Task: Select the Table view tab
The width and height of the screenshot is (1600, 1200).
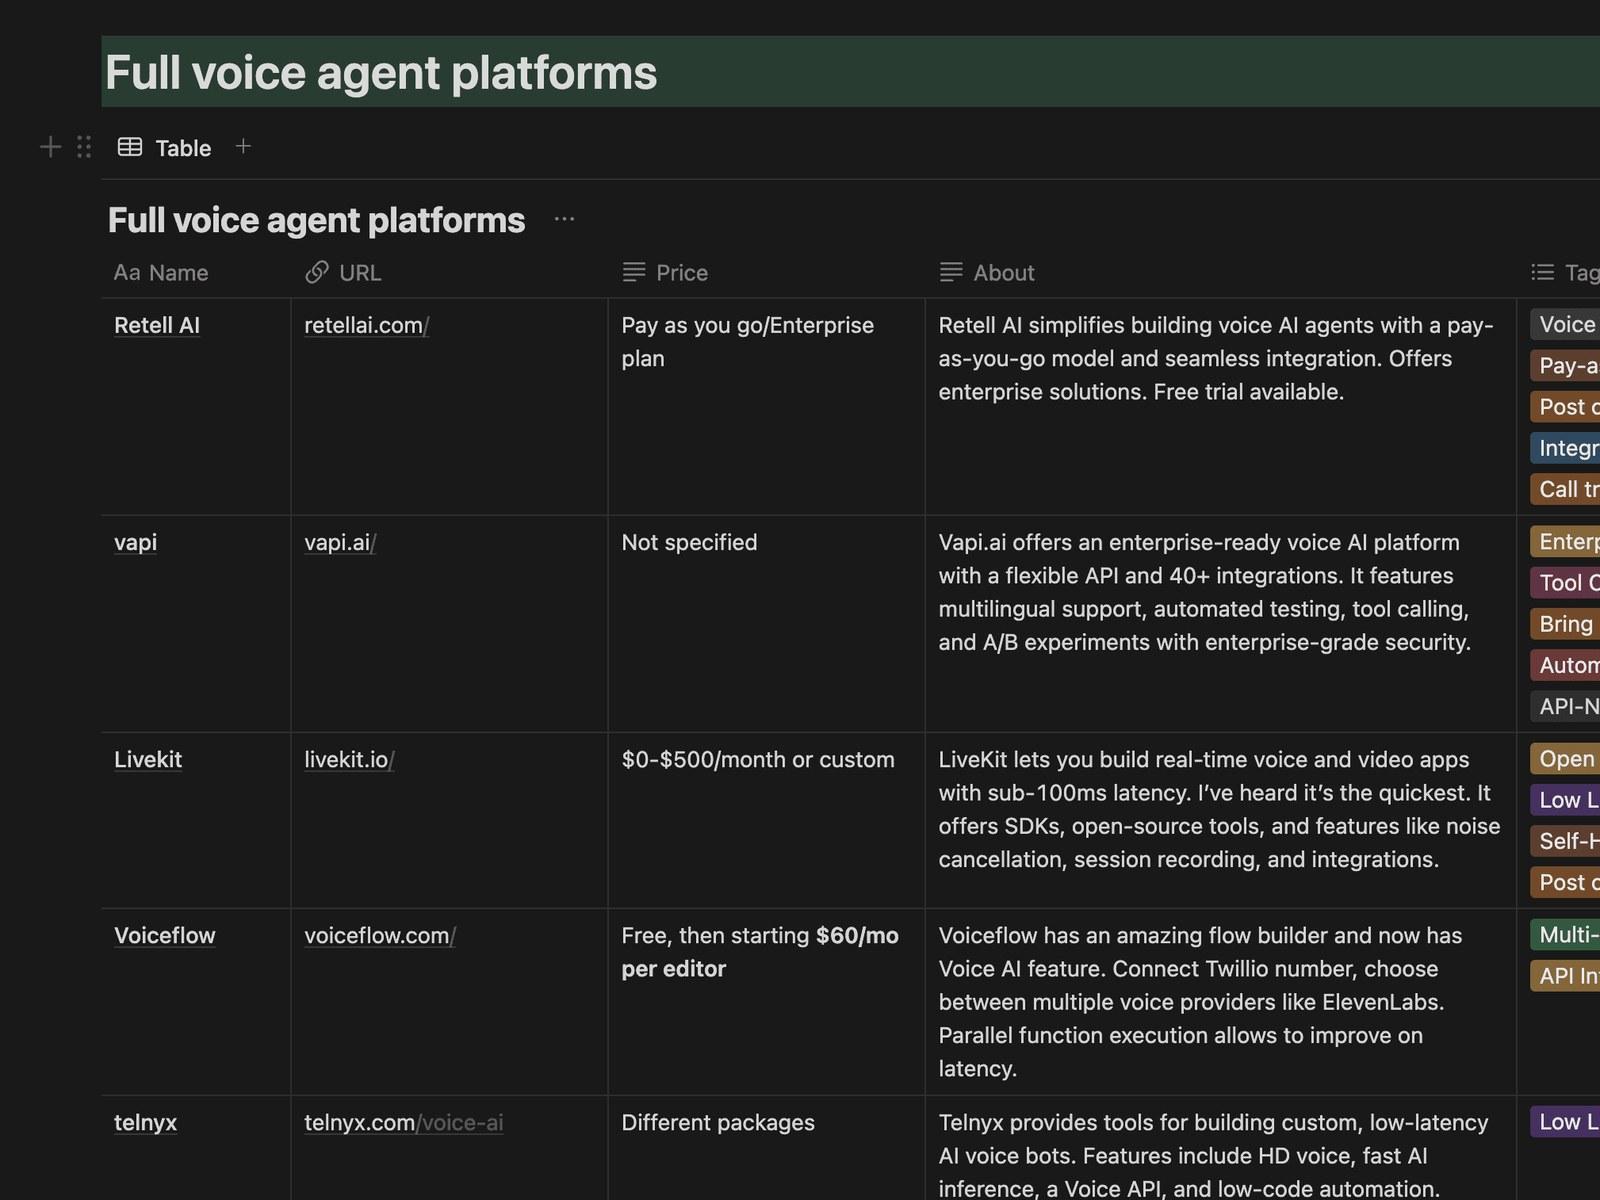Action: click(x=165, y=148)
